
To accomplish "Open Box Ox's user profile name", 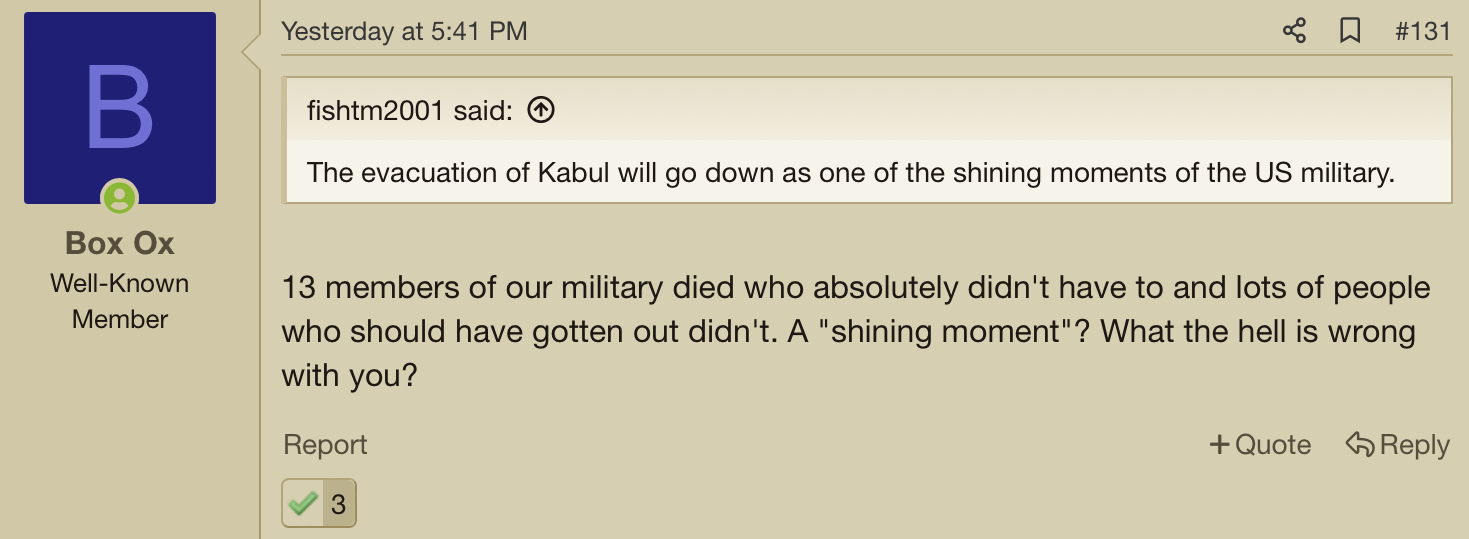I will pyautogui.click(x=120, y=243).
